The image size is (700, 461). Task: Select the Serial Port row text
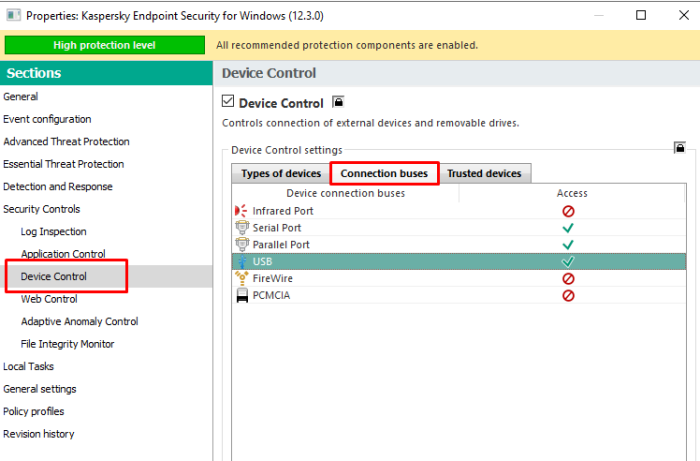coord(277,228)
